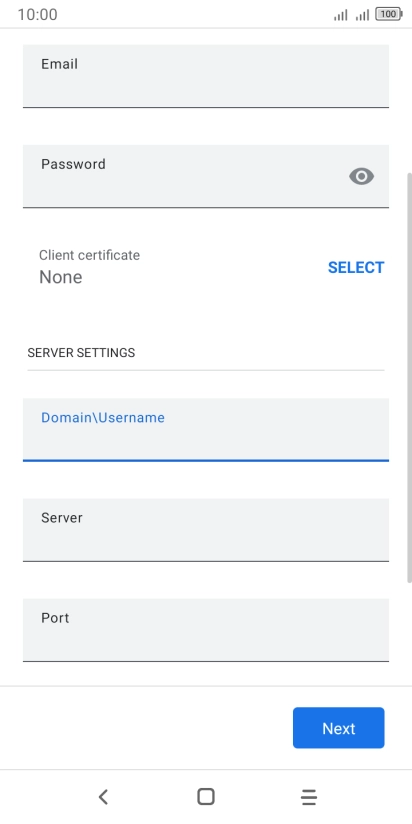Open the recent apps three-line icon

pos(309,797)
